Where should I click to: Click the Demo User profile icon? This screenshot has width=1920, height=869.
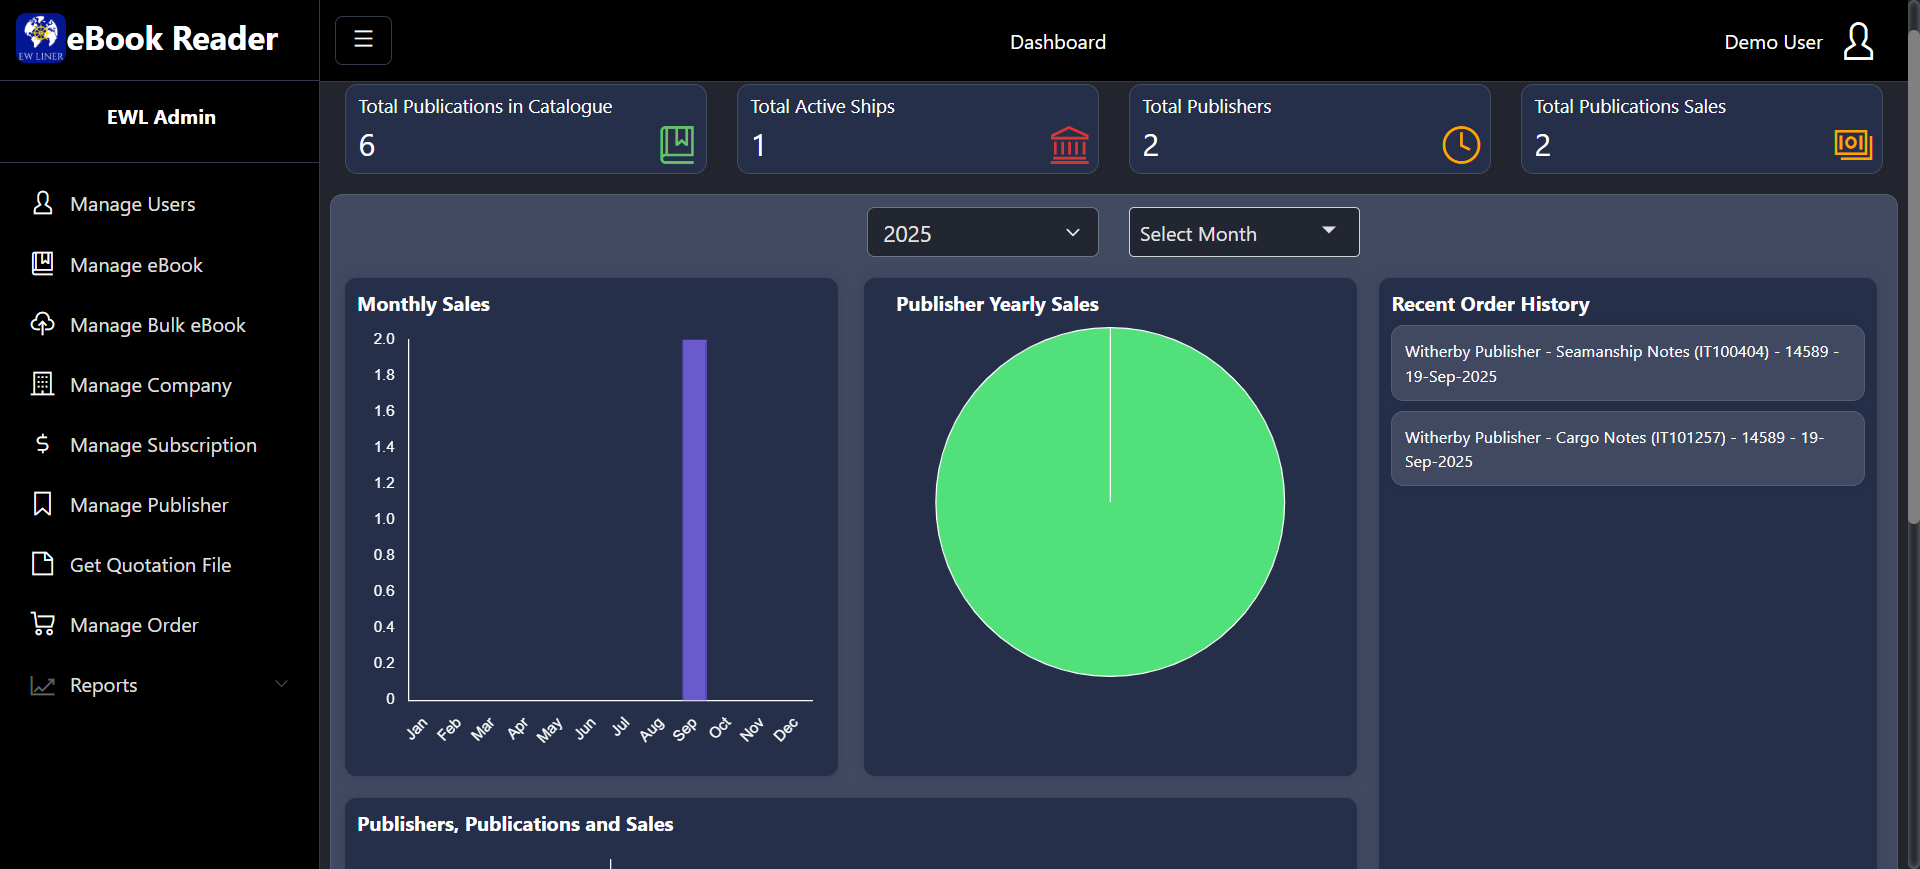click(x=1857, y=42)
